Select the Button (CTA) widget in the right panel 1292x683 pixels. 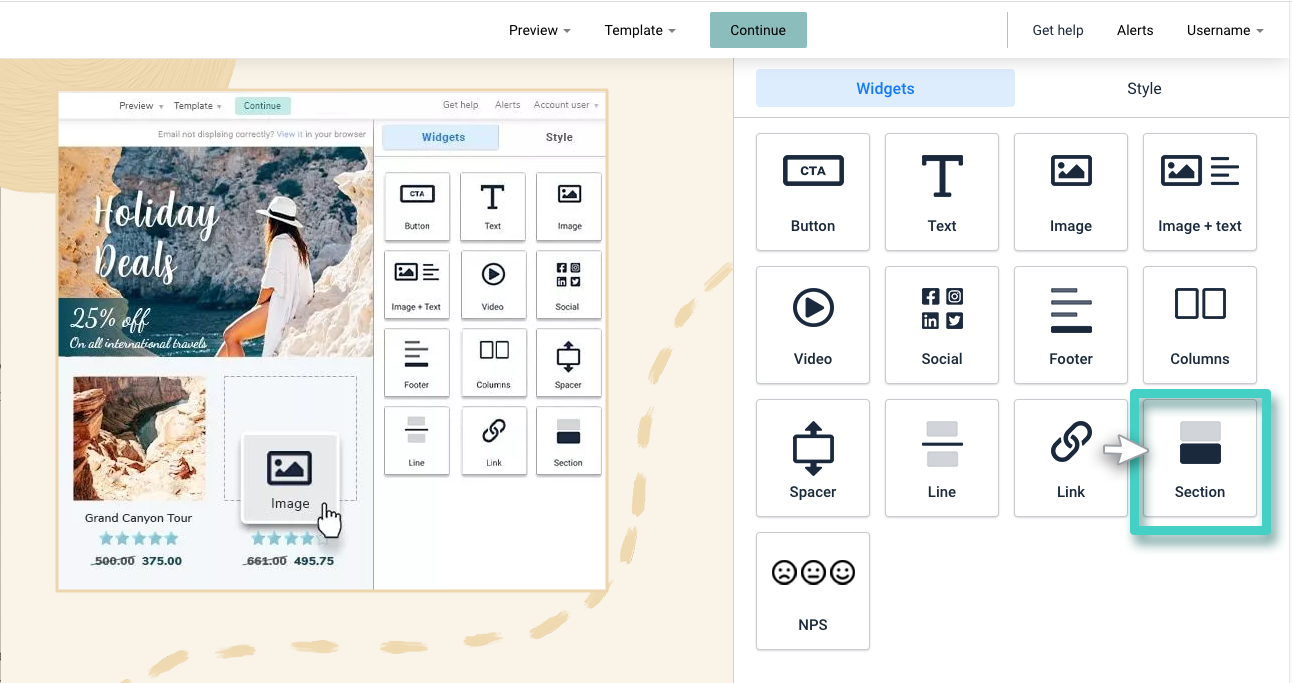click(813, 192)
